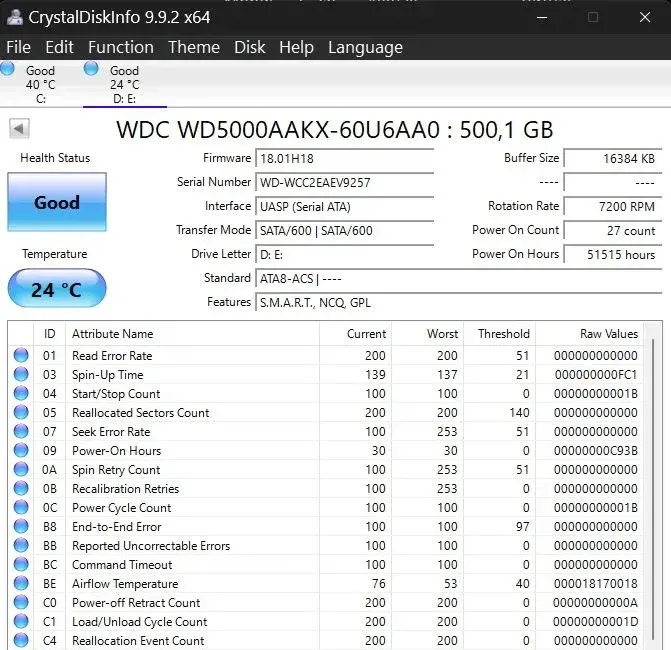Click the Threshold column header
Screen dimensions: 671x650
(499, 334)
